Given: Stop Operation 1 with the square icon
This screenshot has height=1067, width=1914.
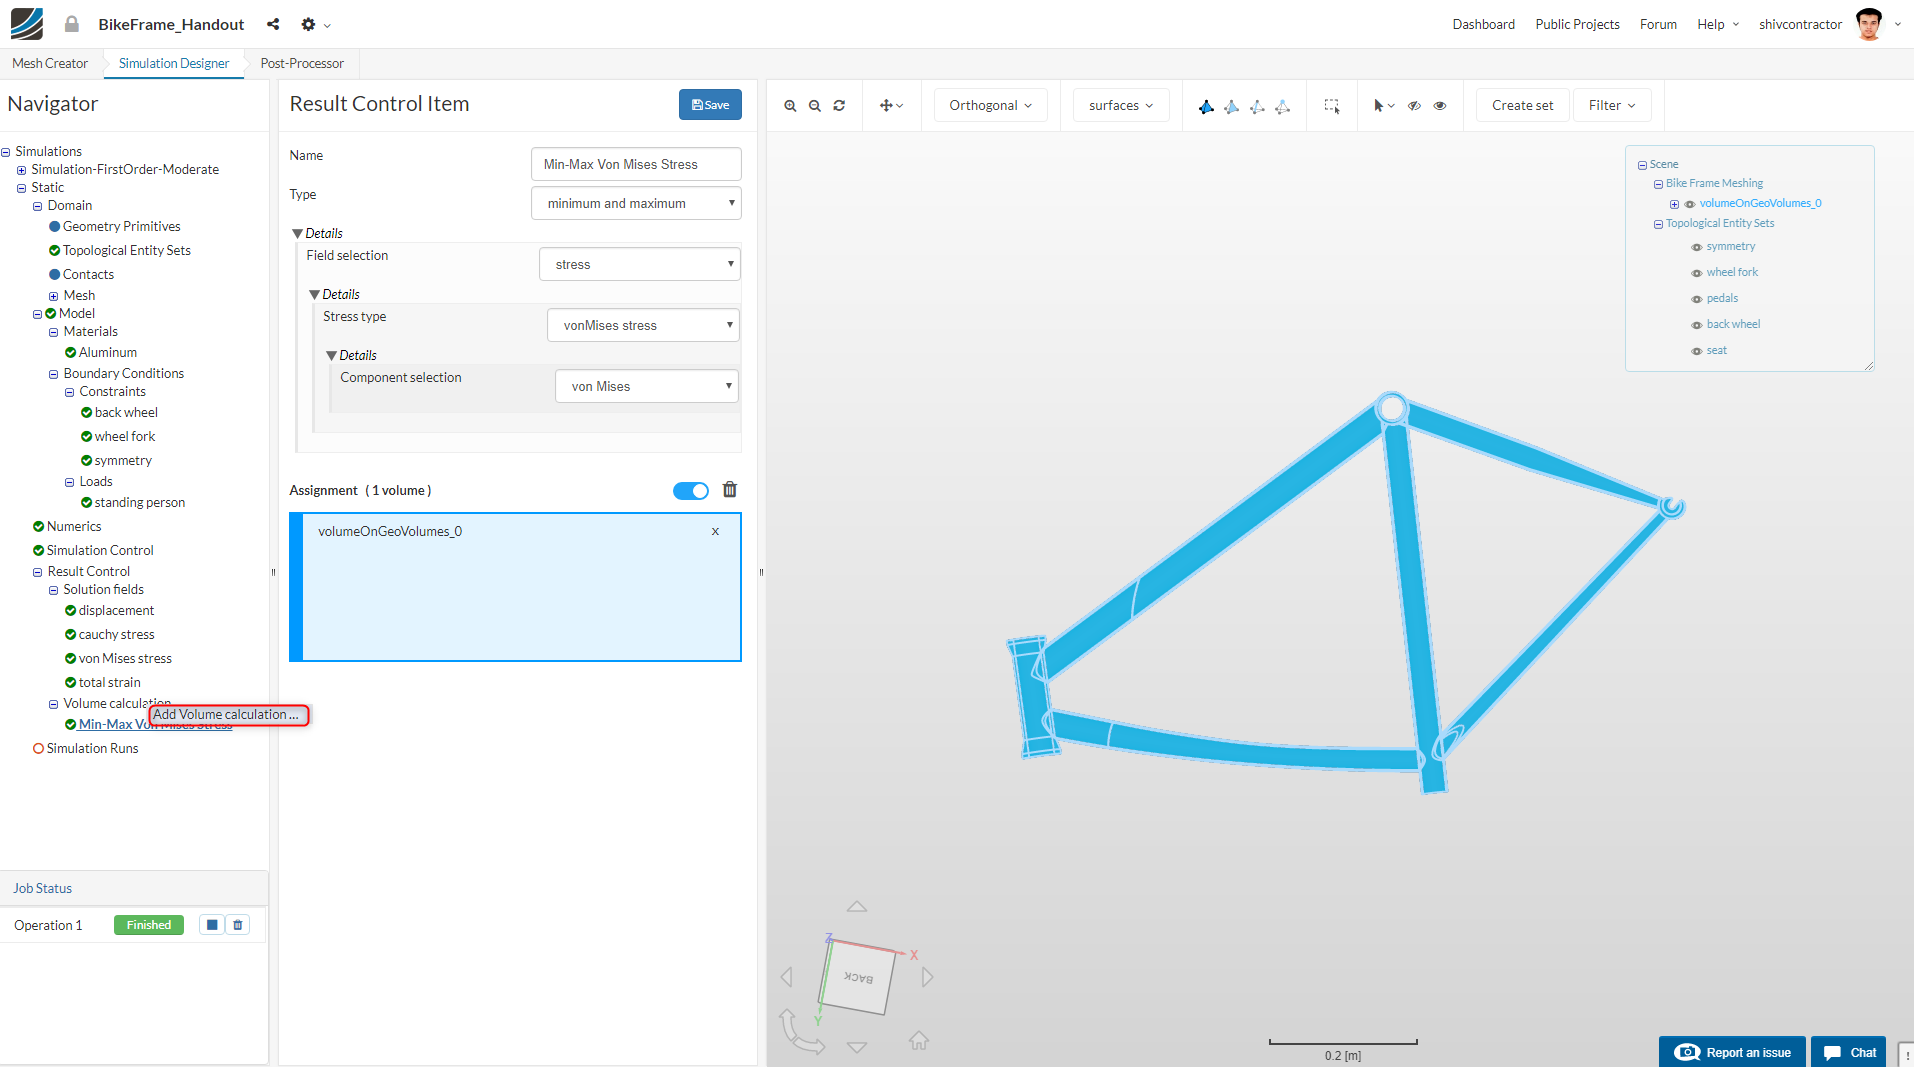Looking at the screenshot, I should click(212, 925).
